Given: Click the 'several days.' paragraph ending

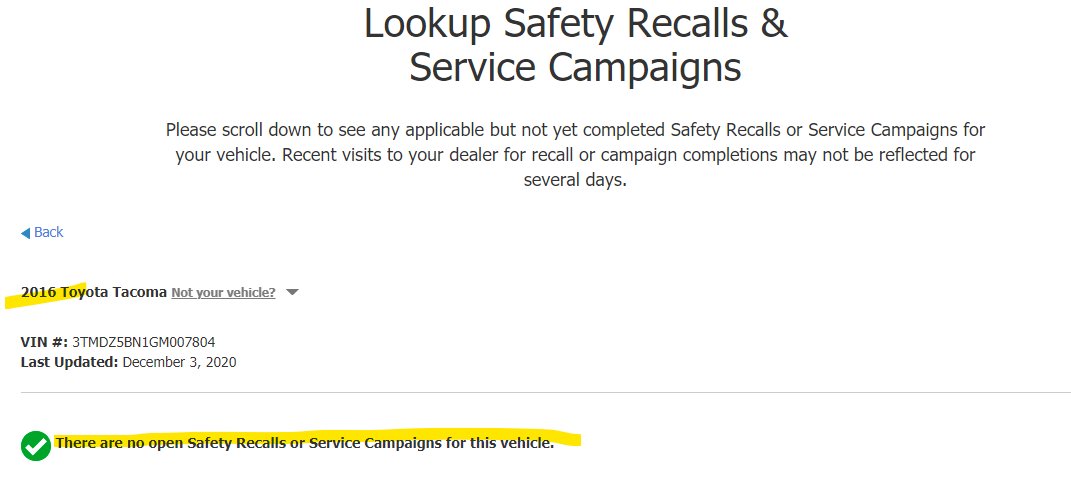Looking at the screenshot, I should point(575,180).
